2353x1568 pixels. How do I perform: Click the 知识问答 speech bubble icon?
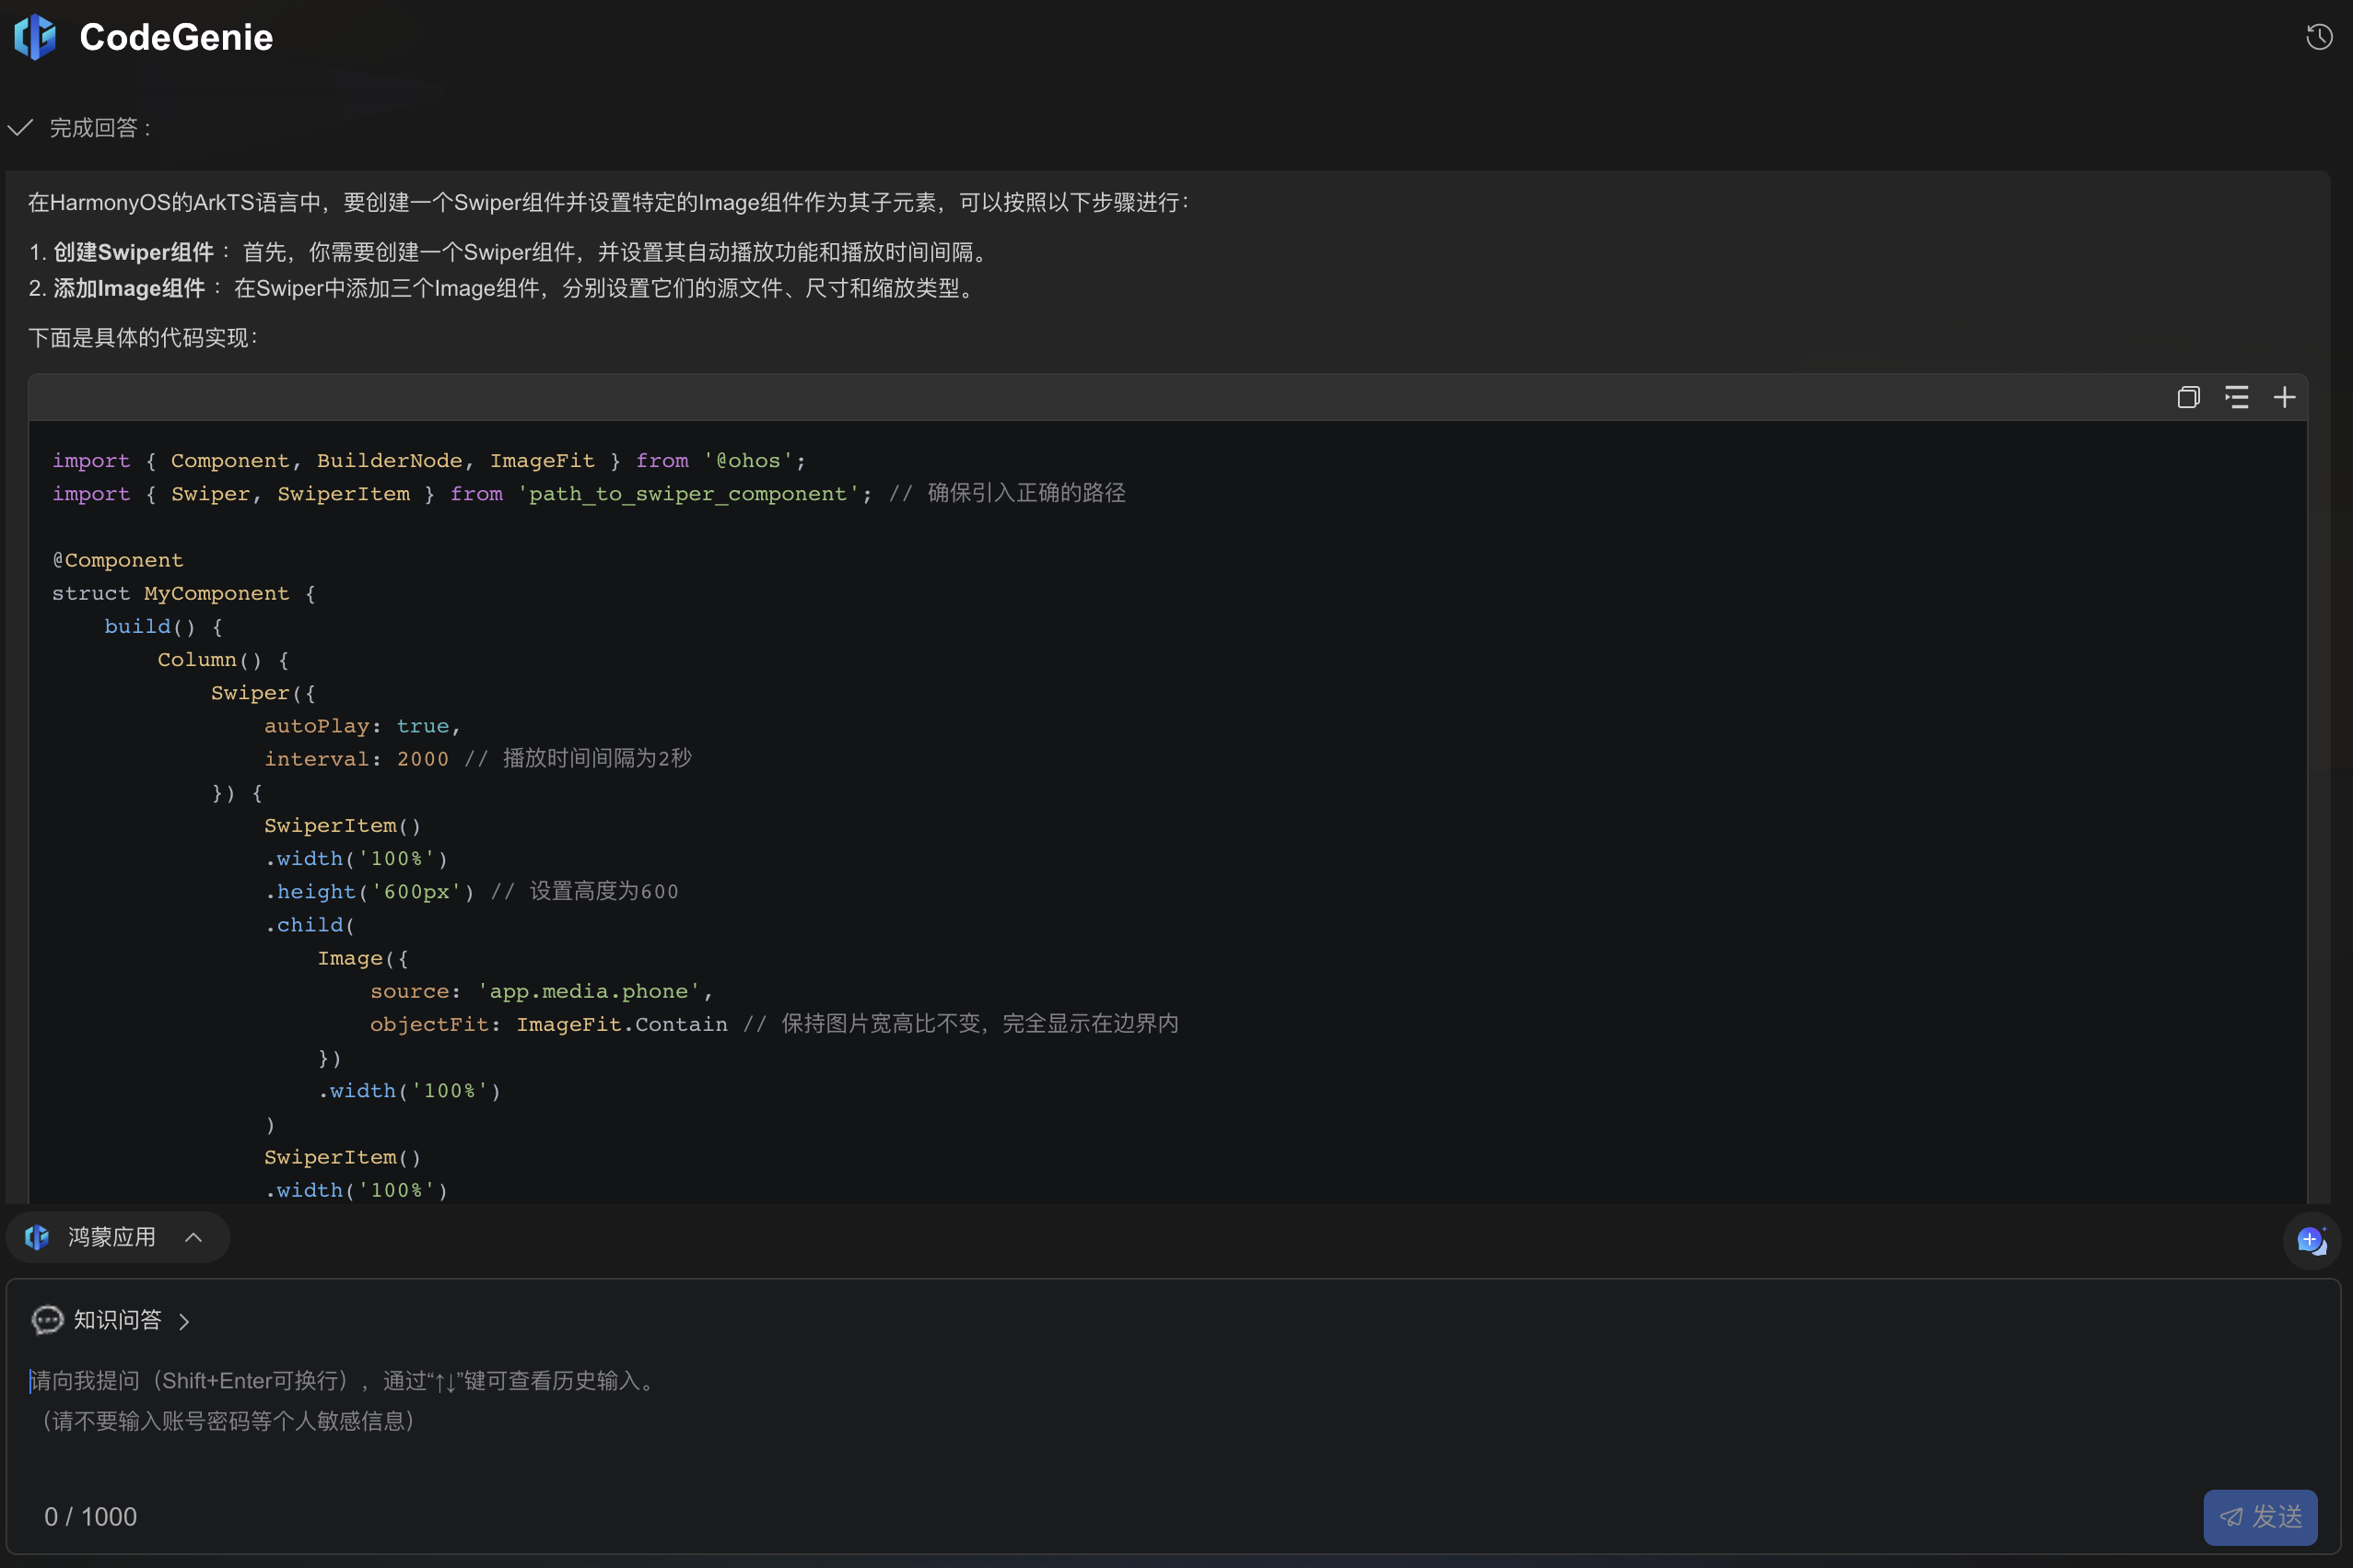tap(47, 1320)
